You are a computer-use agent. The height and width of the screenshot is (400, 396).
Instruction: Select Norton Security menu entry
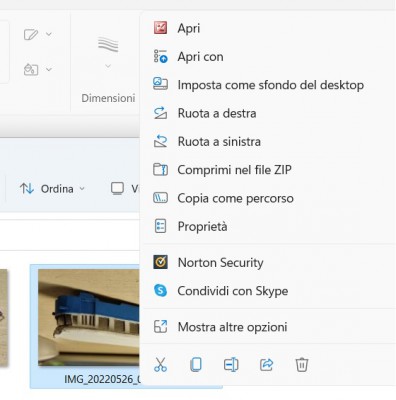point(268,263)
